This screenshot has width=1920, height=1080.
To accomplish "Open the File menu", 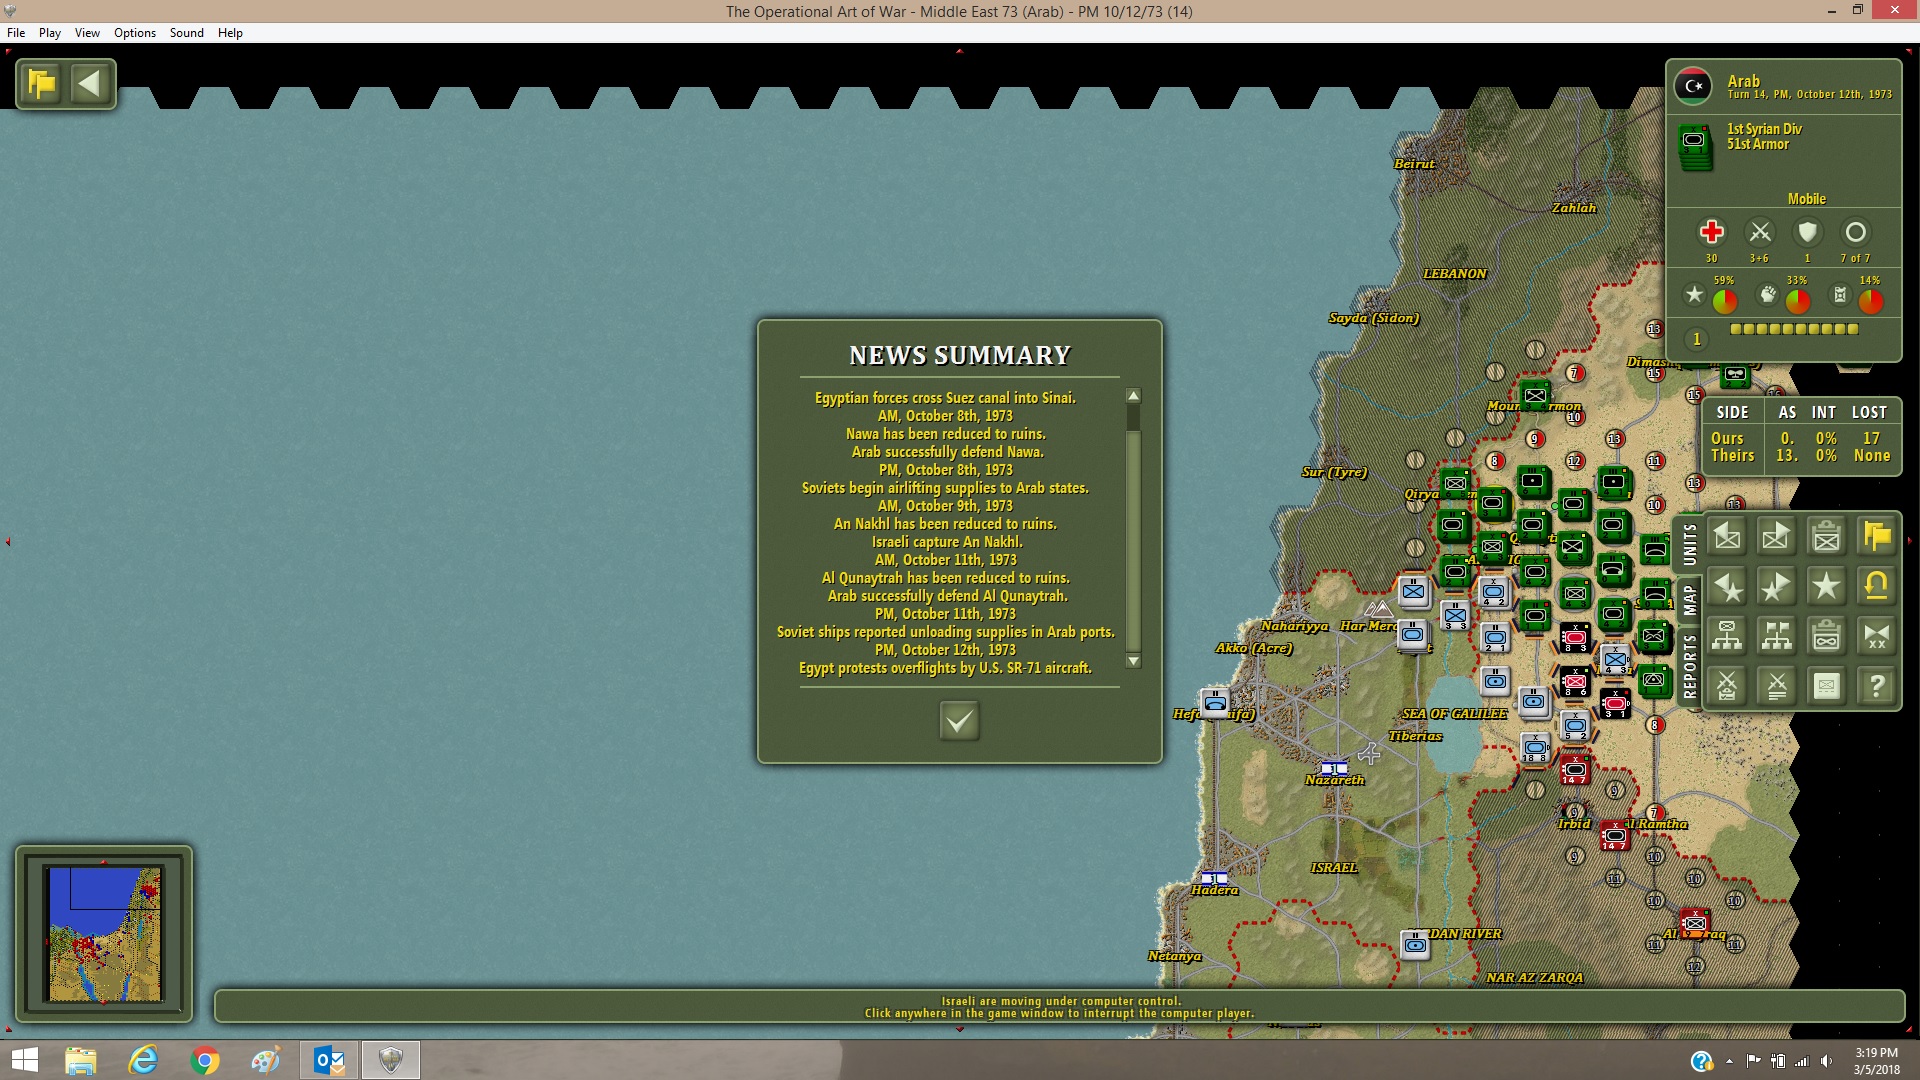I will (x=16, y=33).
